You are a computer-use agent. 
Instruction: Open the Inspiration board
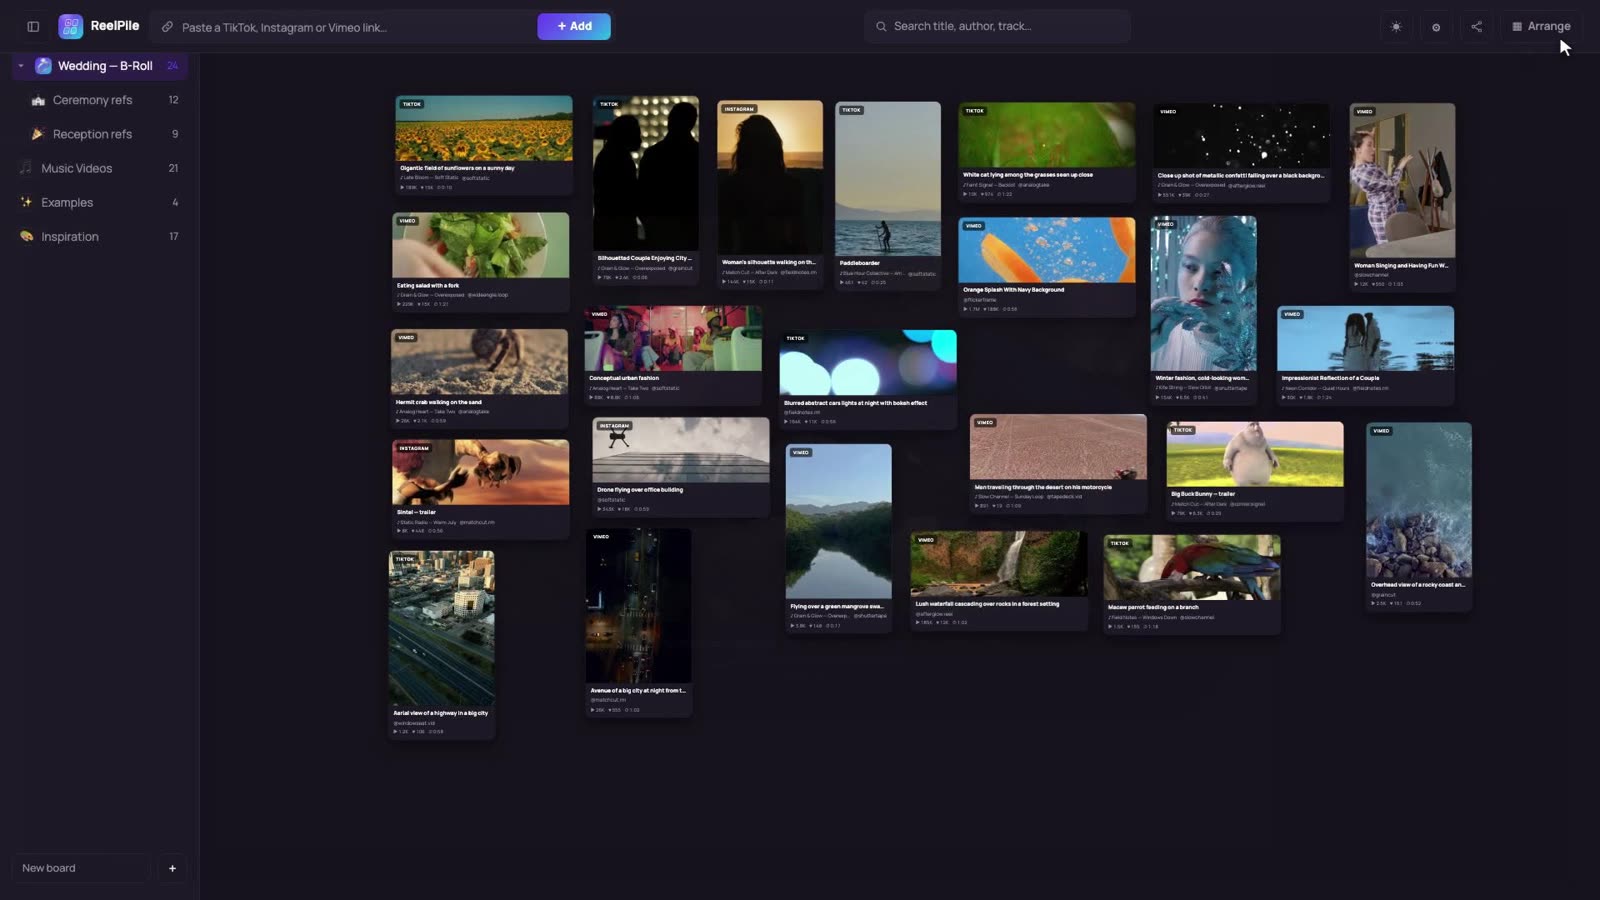point(100,237)
